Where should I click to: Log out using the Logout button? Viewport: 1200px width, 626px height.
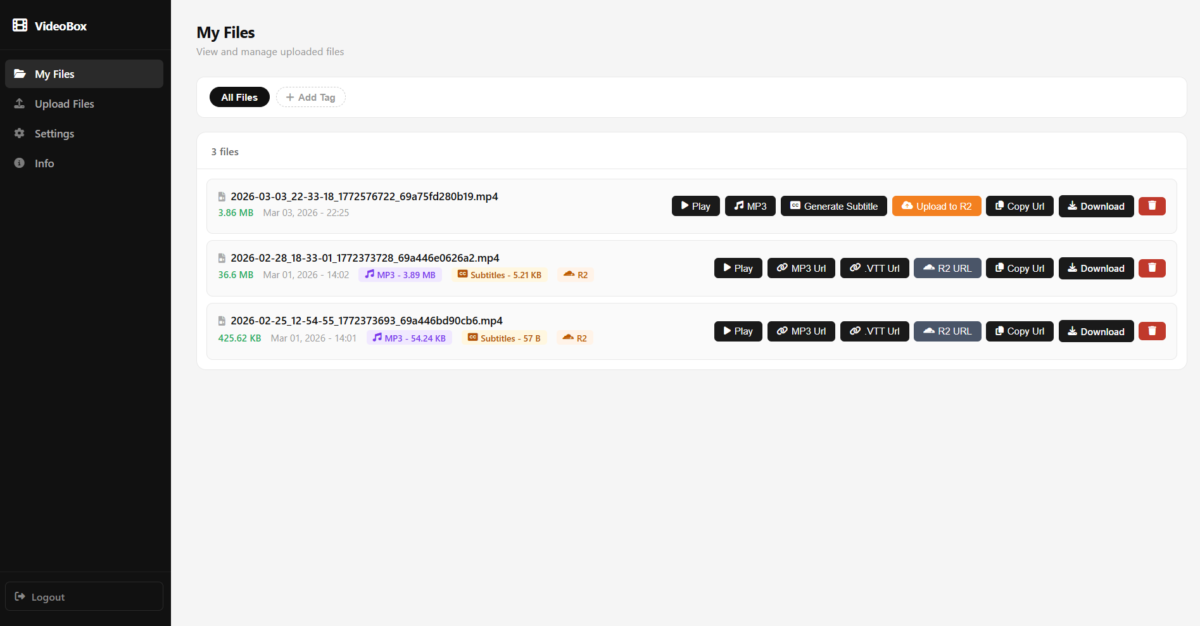(84, 597)
